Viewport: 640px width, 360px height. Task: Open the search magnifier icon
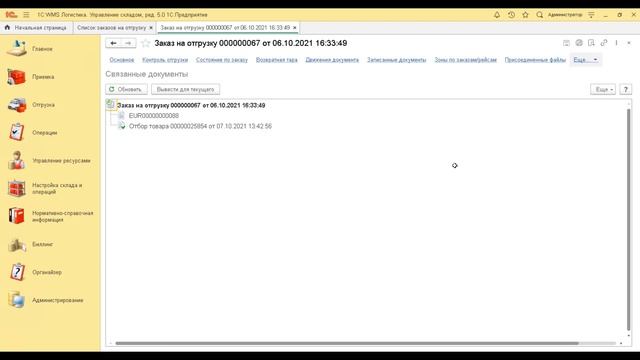click(x=540, y=15)
